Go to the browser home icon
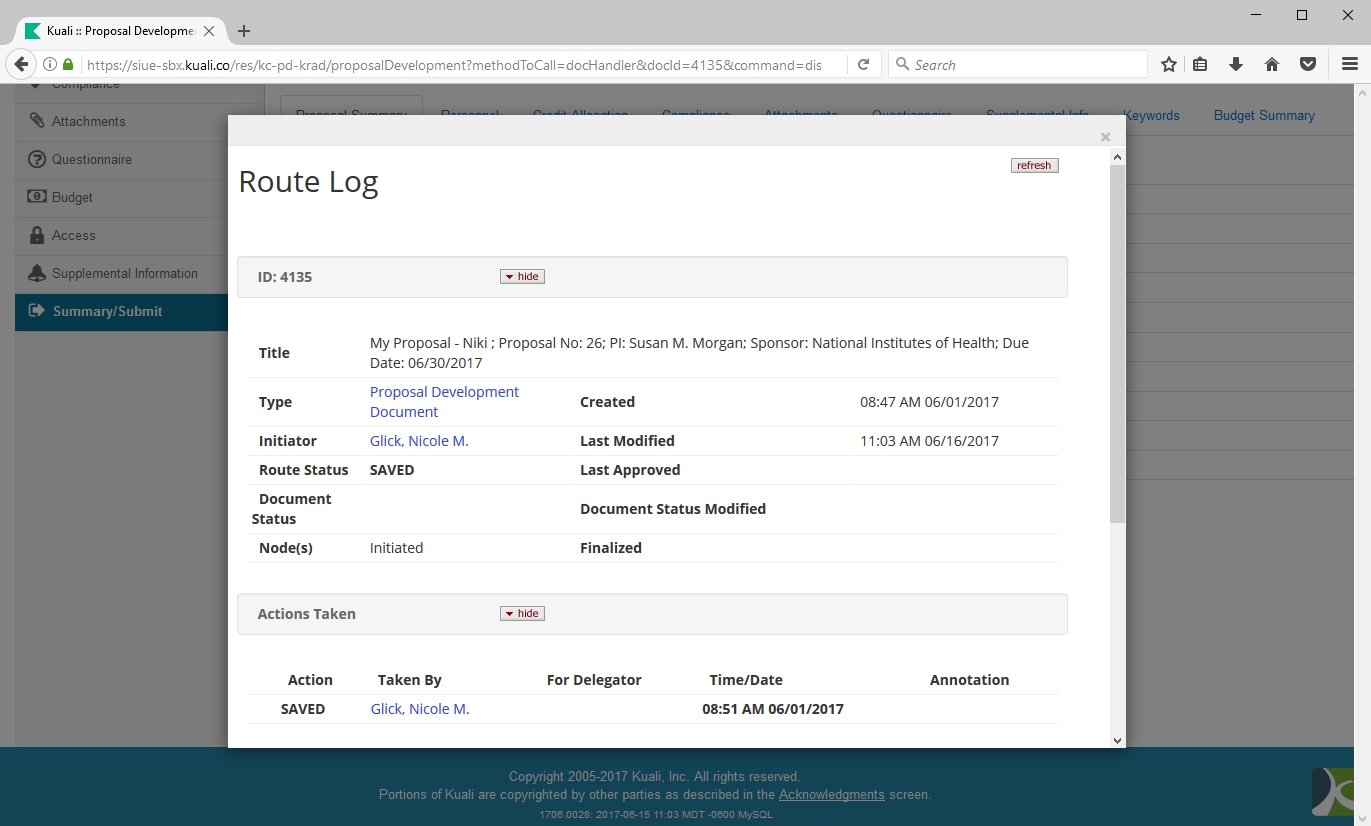Viewport: 1371px width, 826px height. pyautogui.click(x=1272, y=65)
